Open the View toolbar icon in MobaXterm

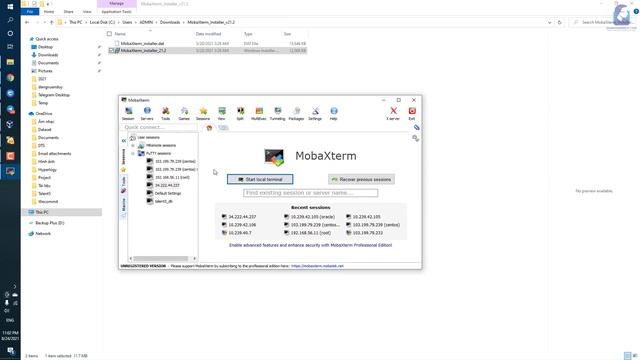click(x=222, y=113)
